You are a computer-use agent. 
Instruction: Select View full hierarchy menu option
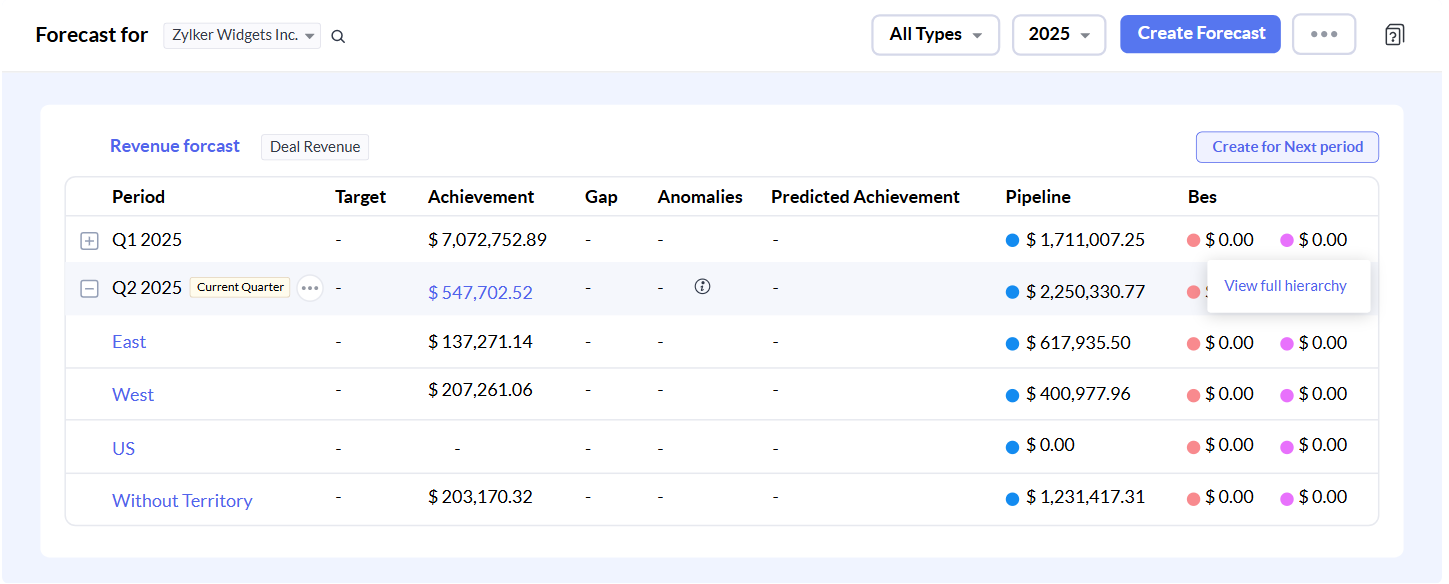(x=1285, y=286)
